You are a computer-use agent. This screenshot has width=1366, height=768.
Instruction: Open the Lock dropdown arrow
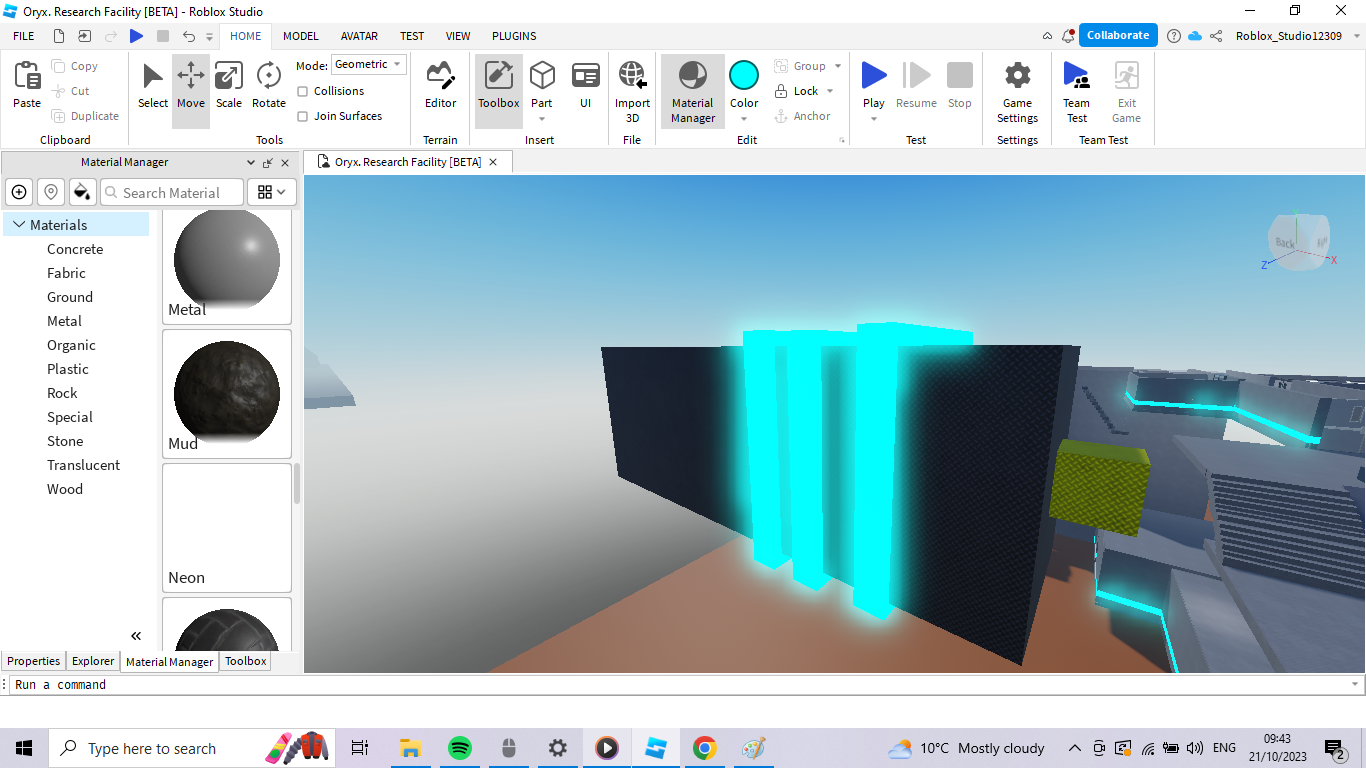point(830,91)
